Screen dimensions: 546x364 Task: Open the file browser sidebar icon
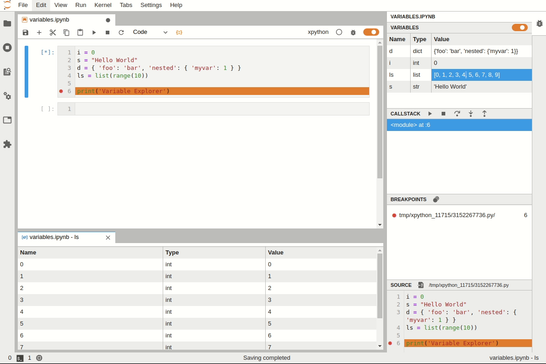point(7,23)
